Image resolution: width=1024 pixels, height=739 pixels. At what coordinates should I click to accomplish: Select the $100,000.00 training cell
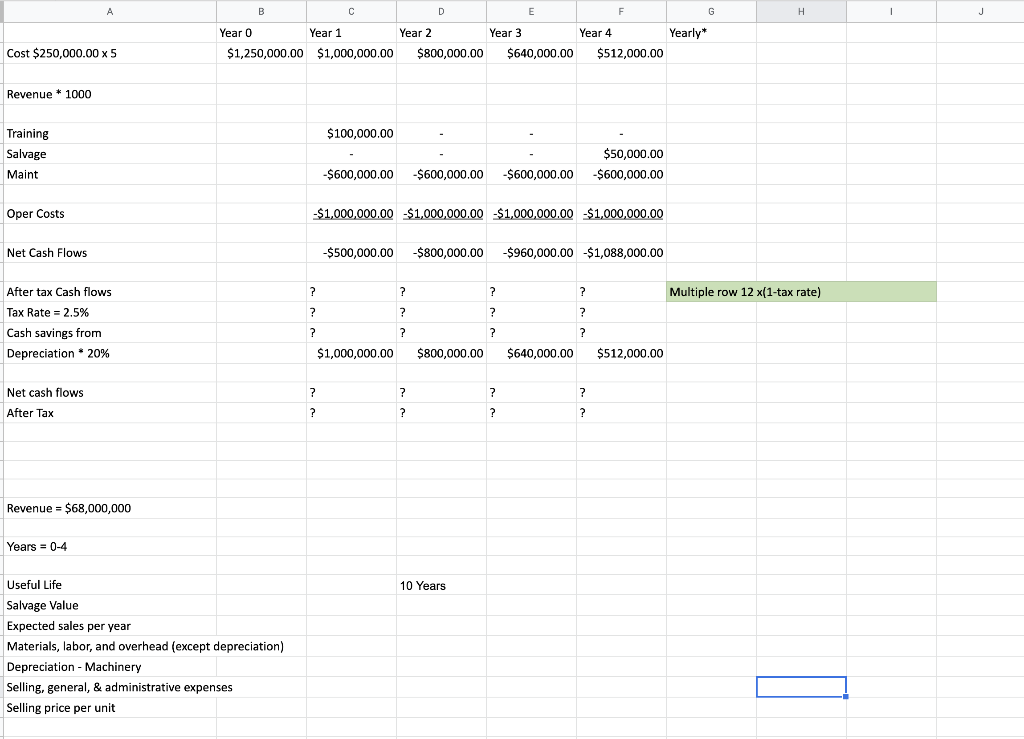[351, 133]
